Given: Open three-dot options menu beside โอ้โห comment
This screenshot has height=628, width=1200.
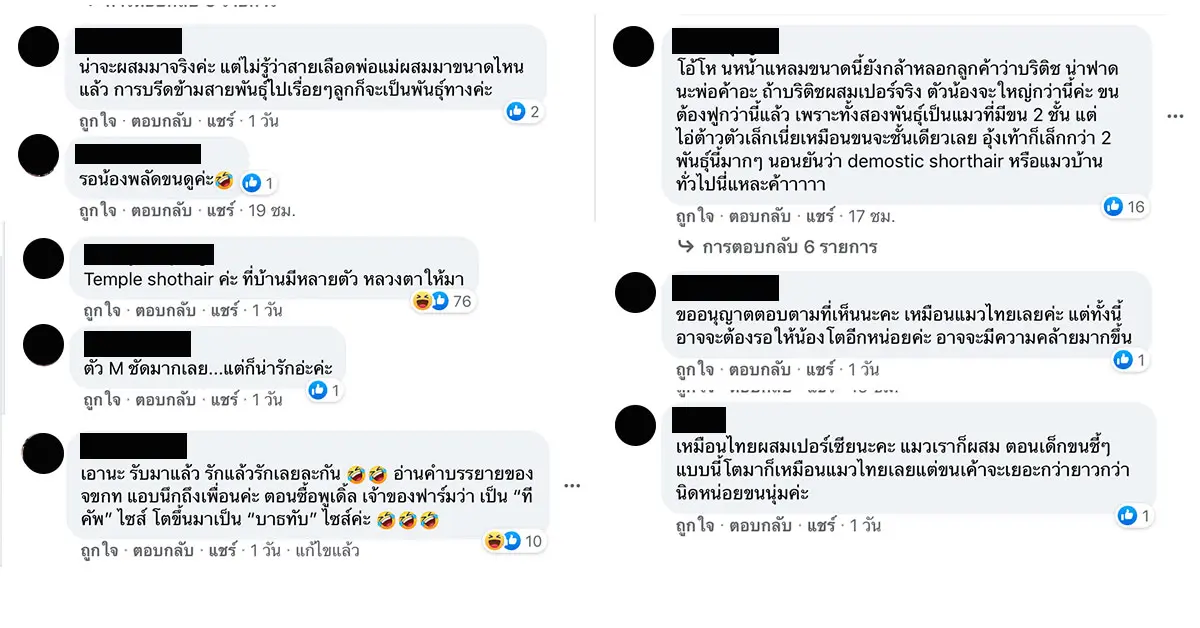Looking at the screenshot, I should pyautogui.click(x=1175, y=117).
